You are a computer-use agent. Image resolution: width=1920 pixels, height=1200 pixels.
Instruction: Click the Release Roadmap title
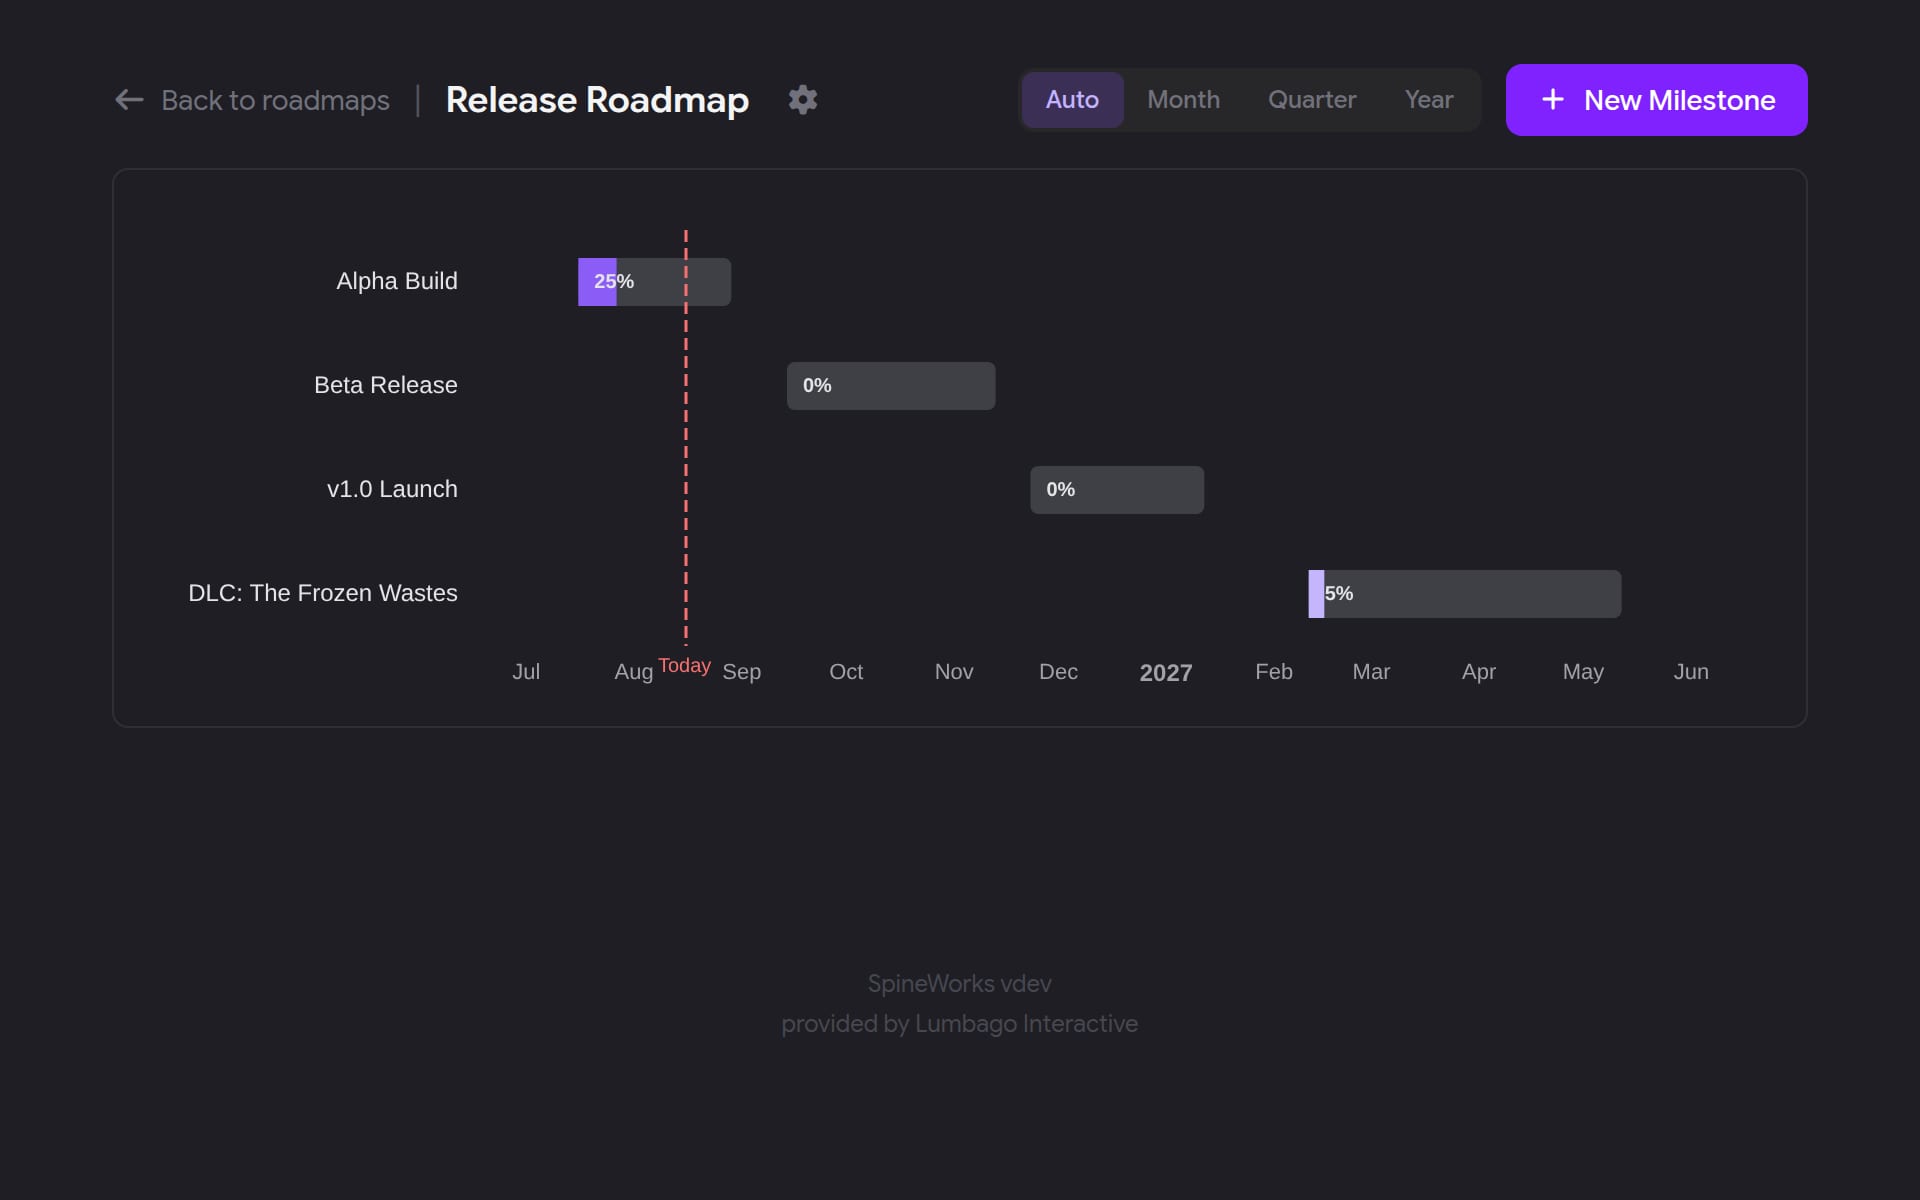coord(597,100)
